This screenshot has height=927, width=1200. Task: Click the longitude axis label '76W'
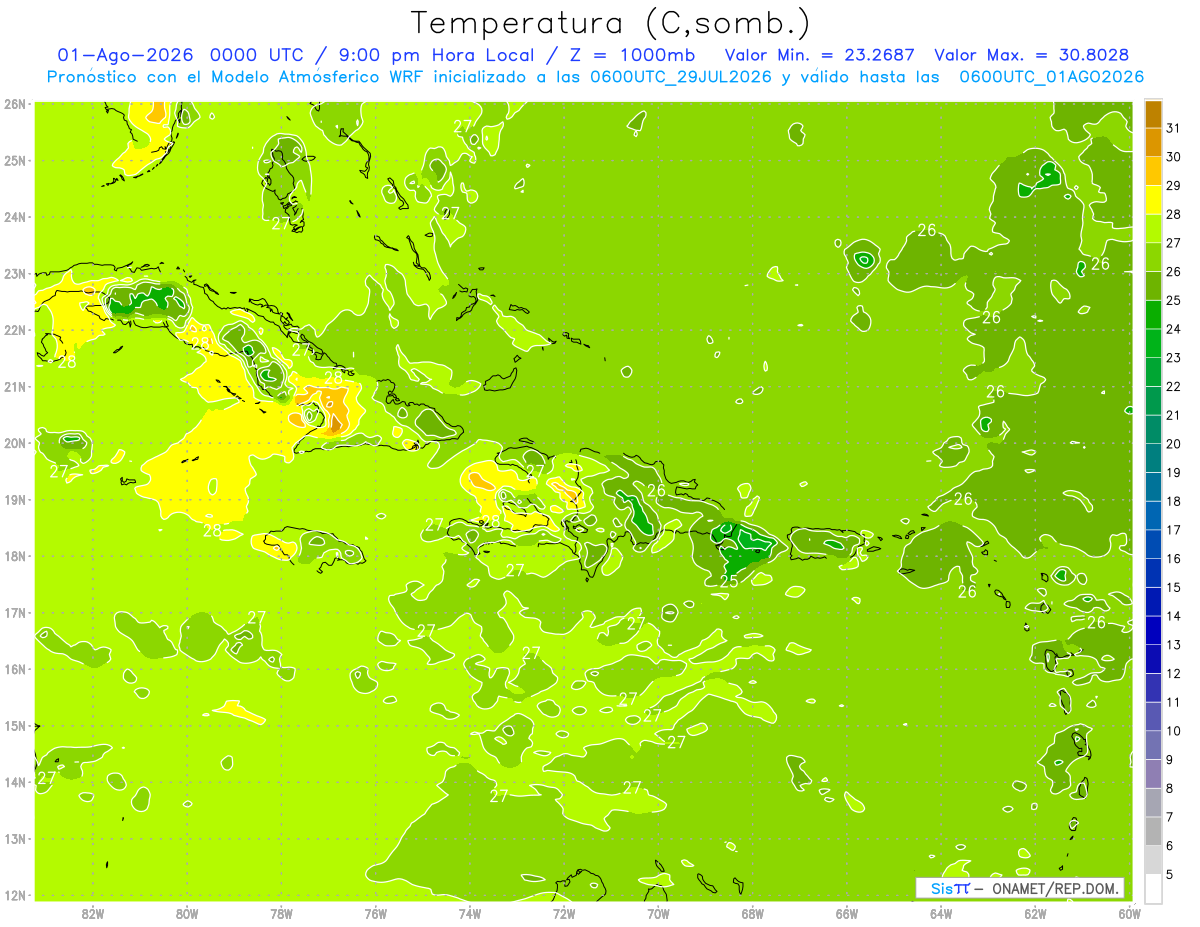point(376,912)
